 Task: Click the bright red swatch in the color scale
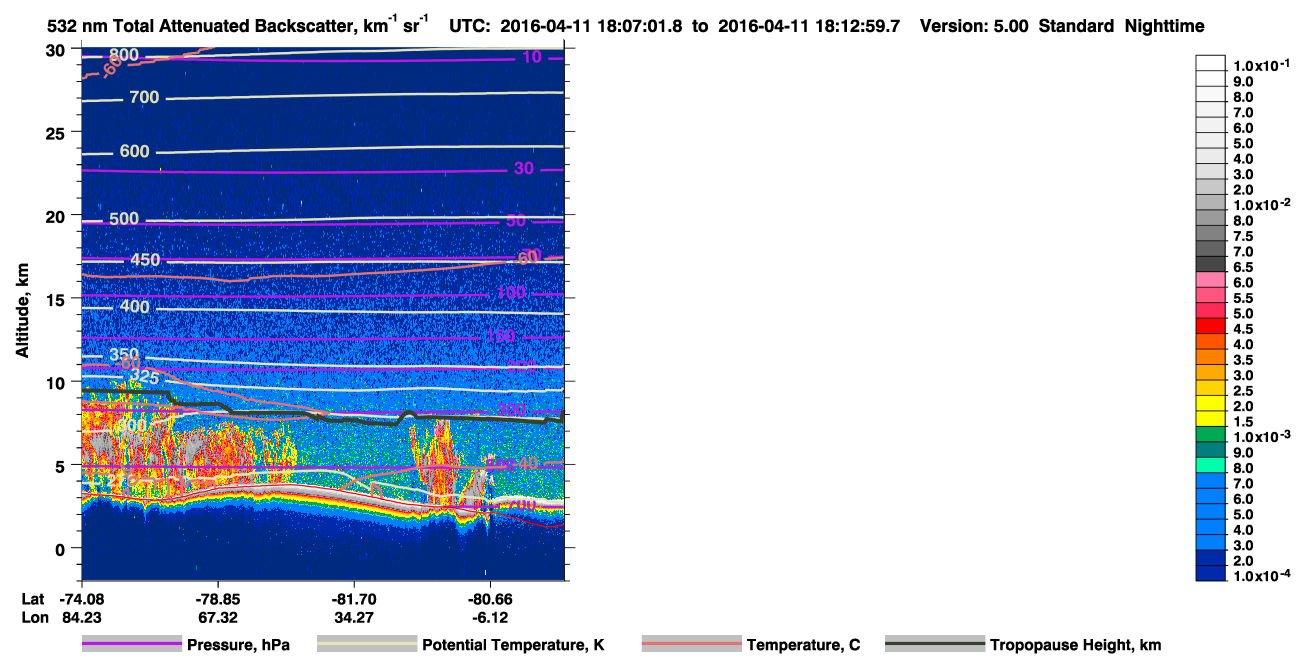coord(1210,327)
